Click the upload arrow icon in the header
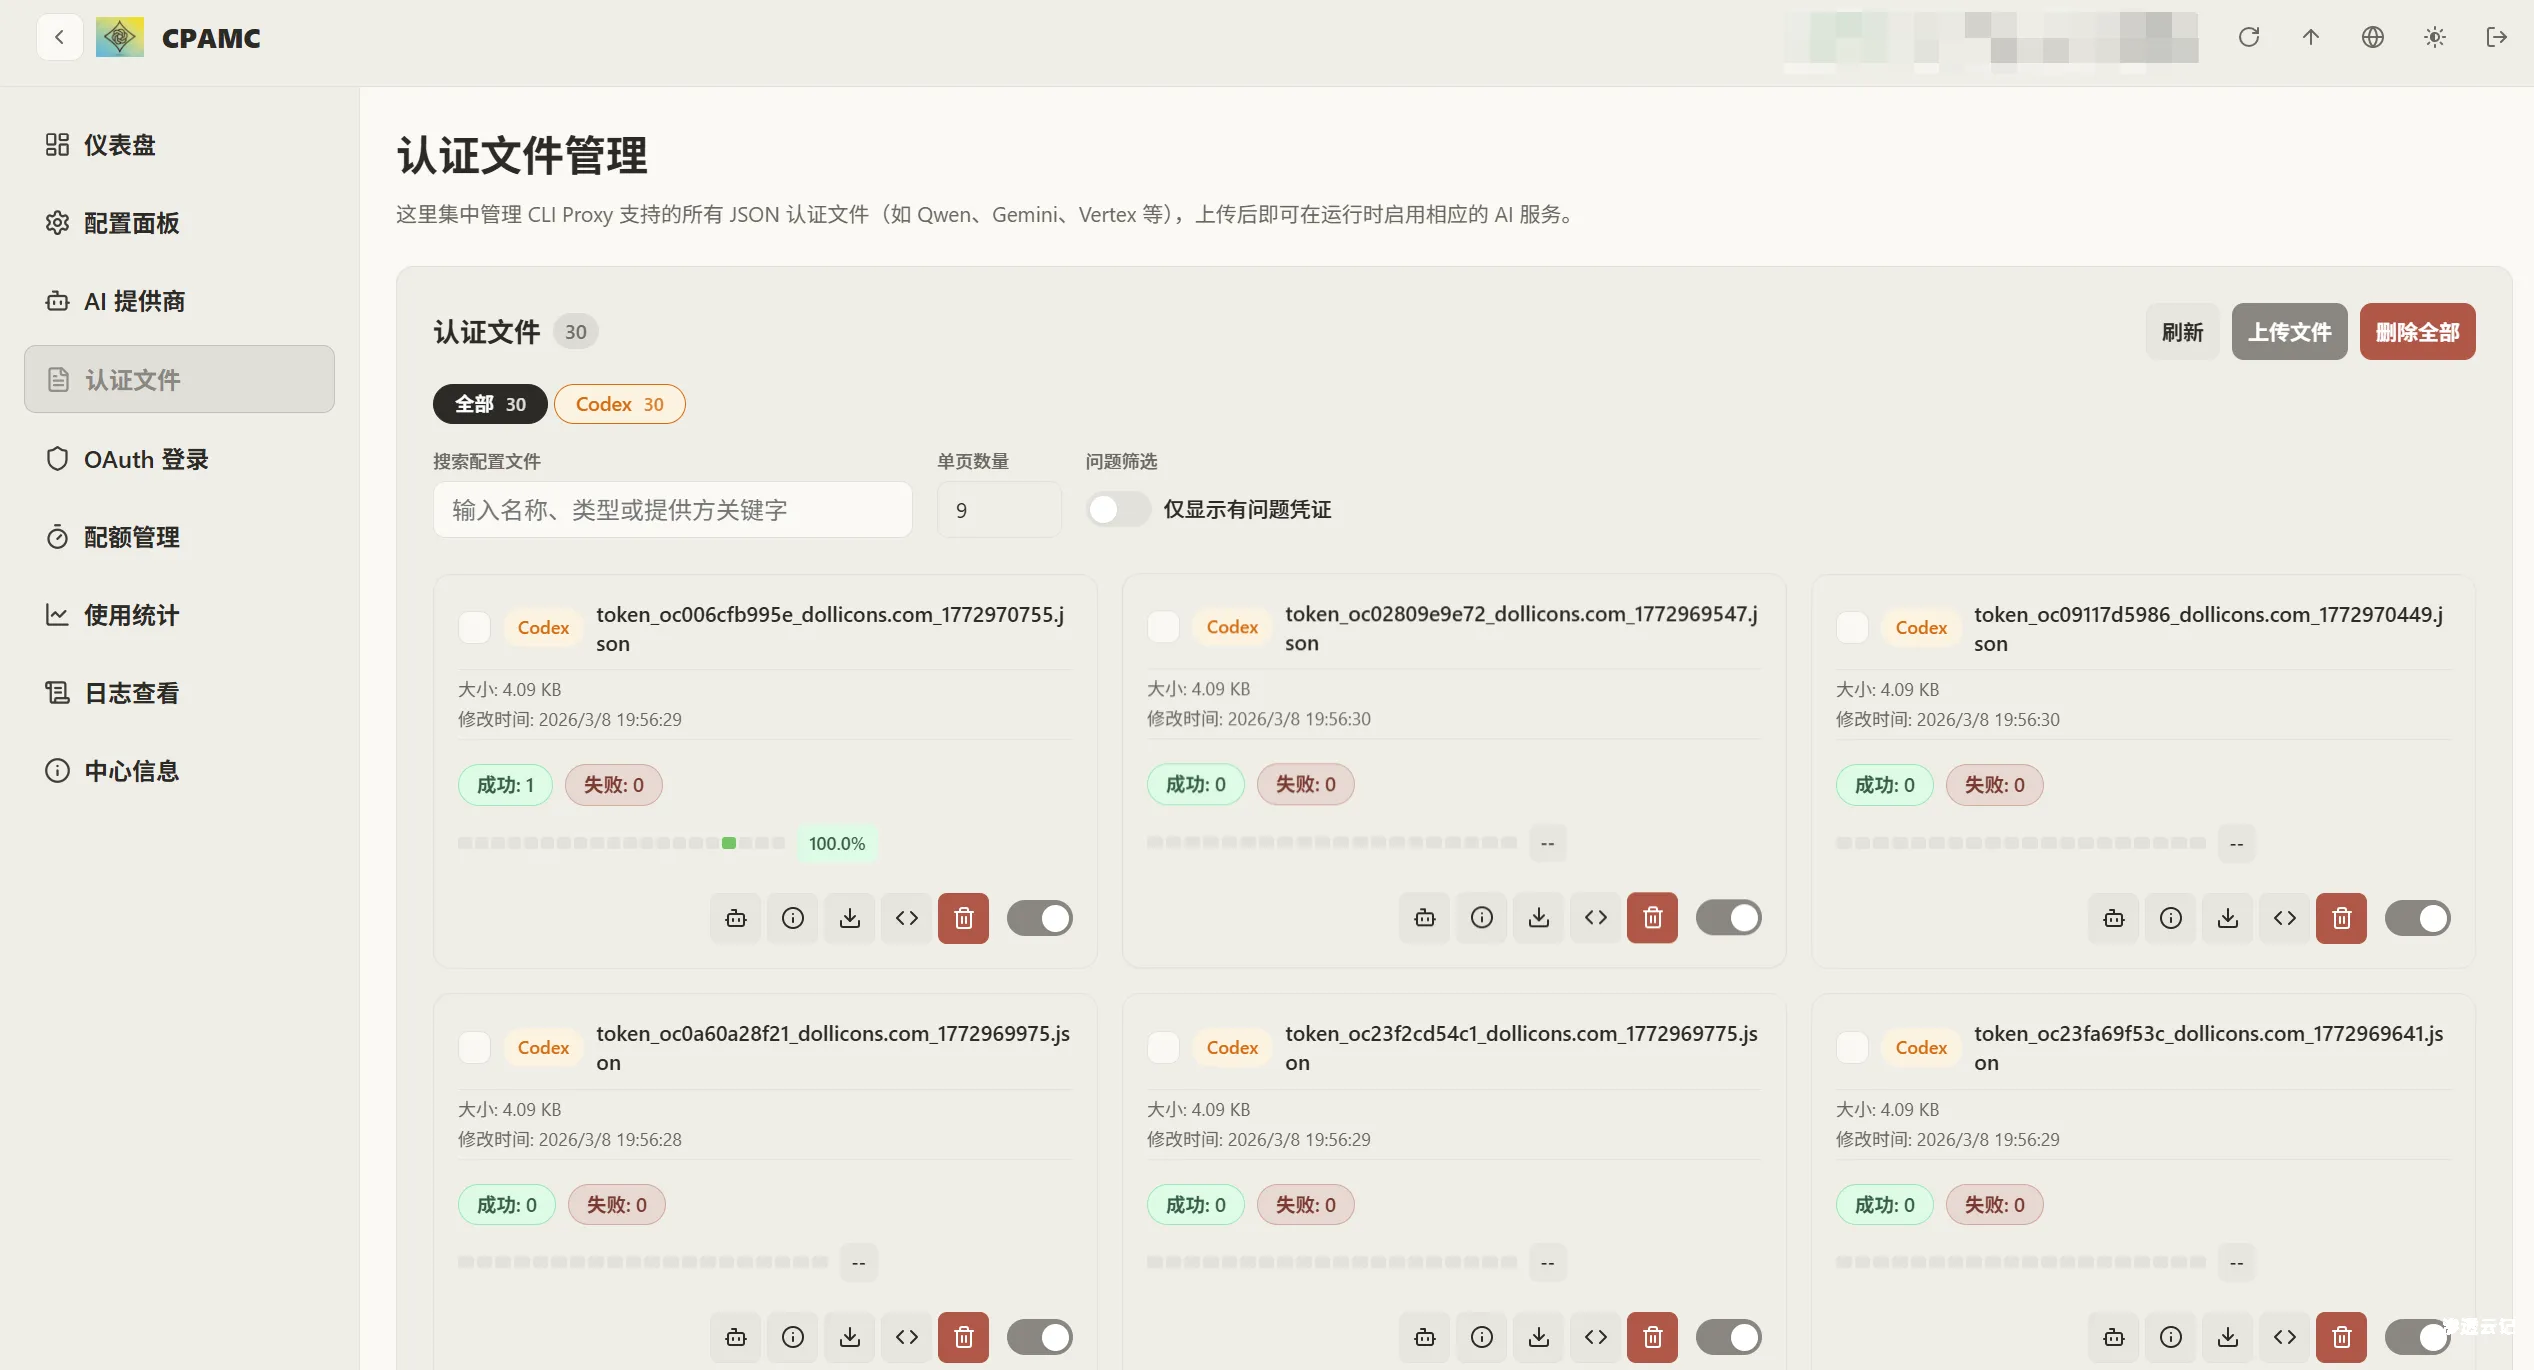 (2311, 37)
